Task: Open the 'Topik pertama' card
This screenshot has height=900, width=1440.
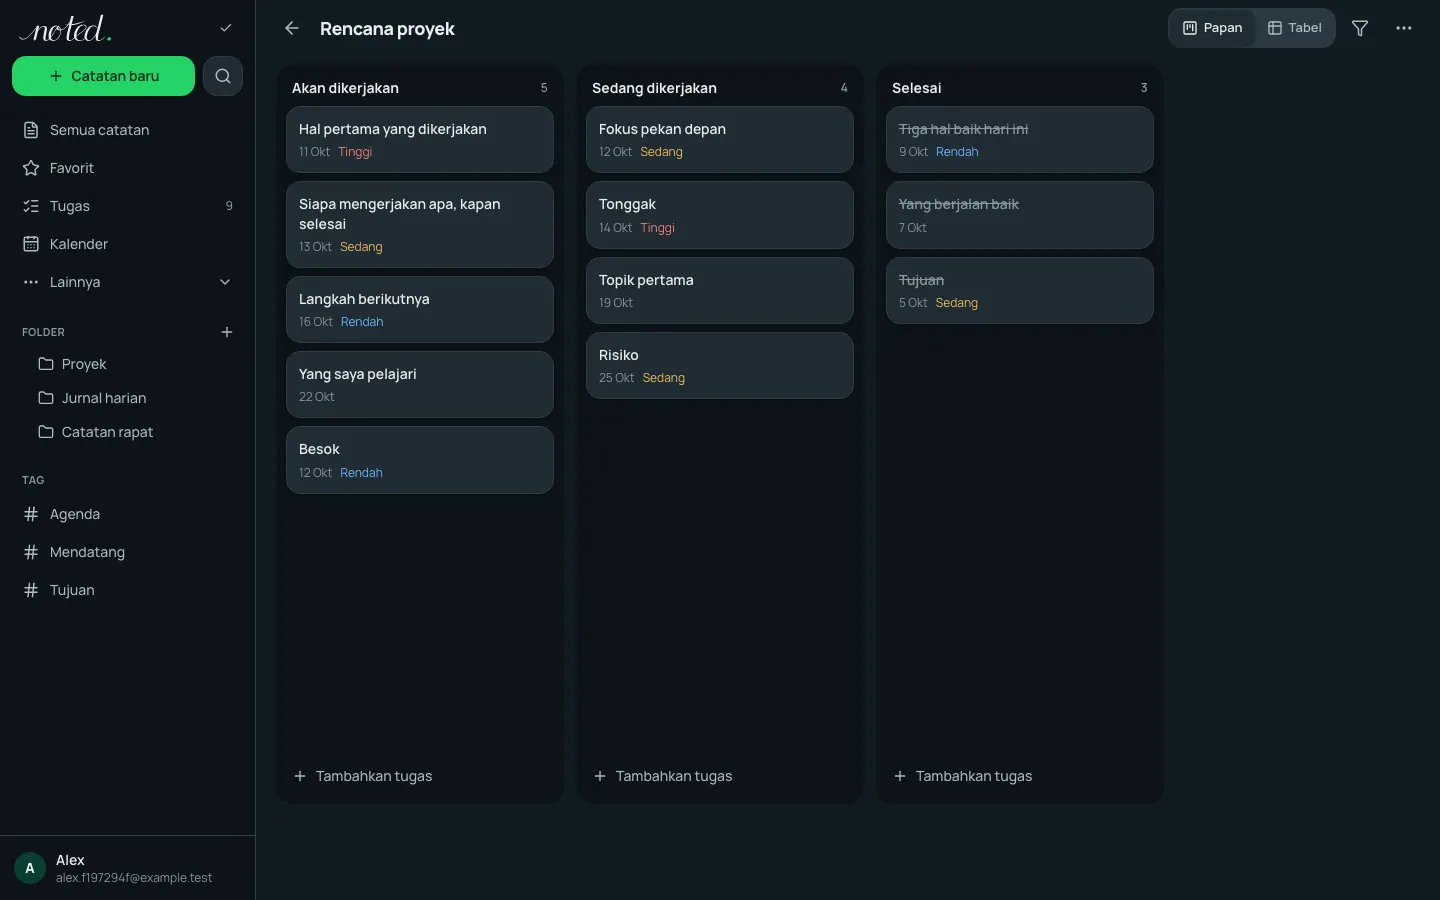Action: click(720, 291)
